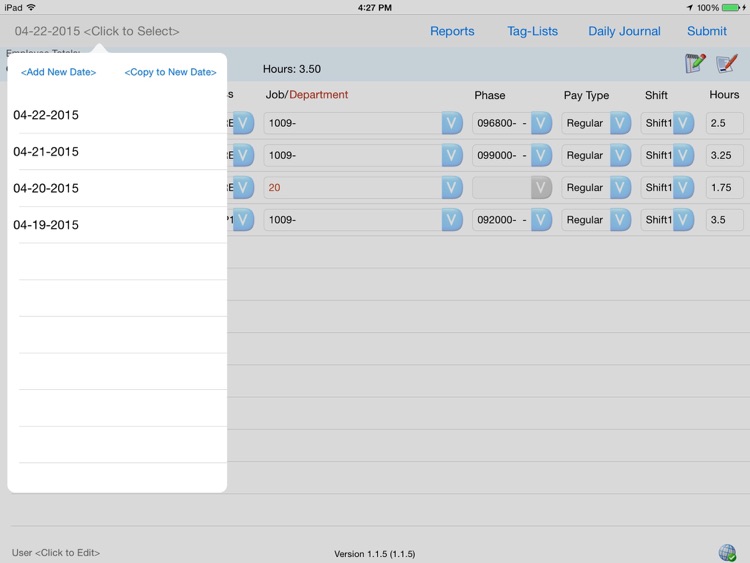Screen dimensions: 750x563
Task: Tap the Hours field showing 3.25
Action: point(725,155)
